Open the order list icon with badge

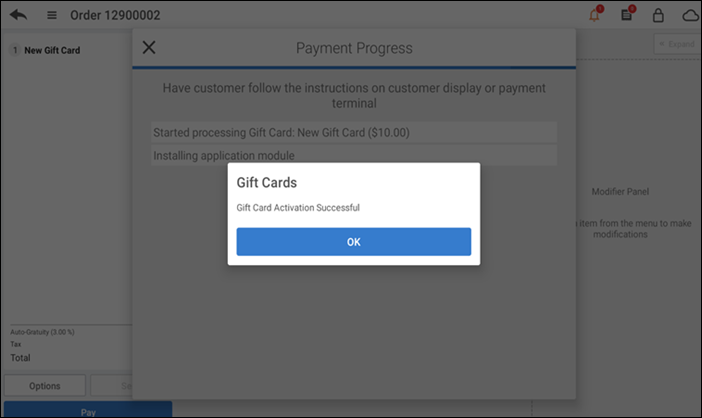pos(627,15)
